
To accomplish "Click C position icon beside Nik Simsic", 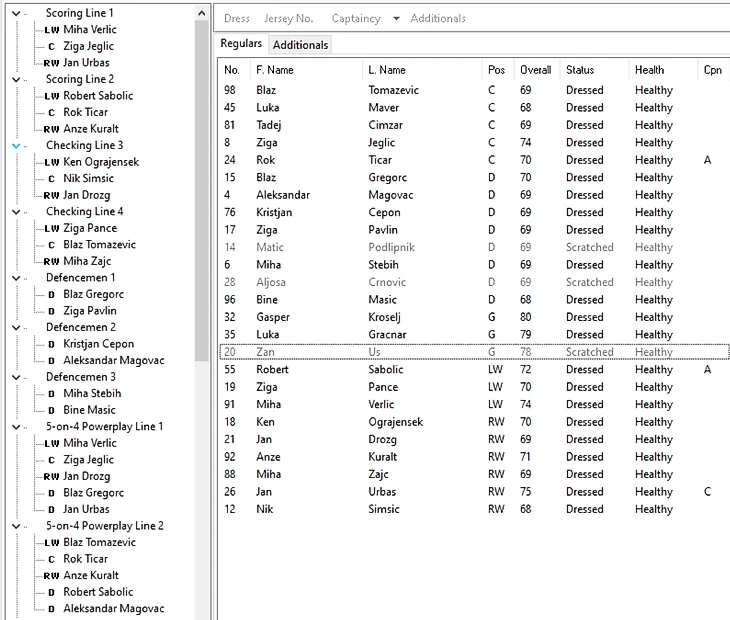I will point(52,179).
